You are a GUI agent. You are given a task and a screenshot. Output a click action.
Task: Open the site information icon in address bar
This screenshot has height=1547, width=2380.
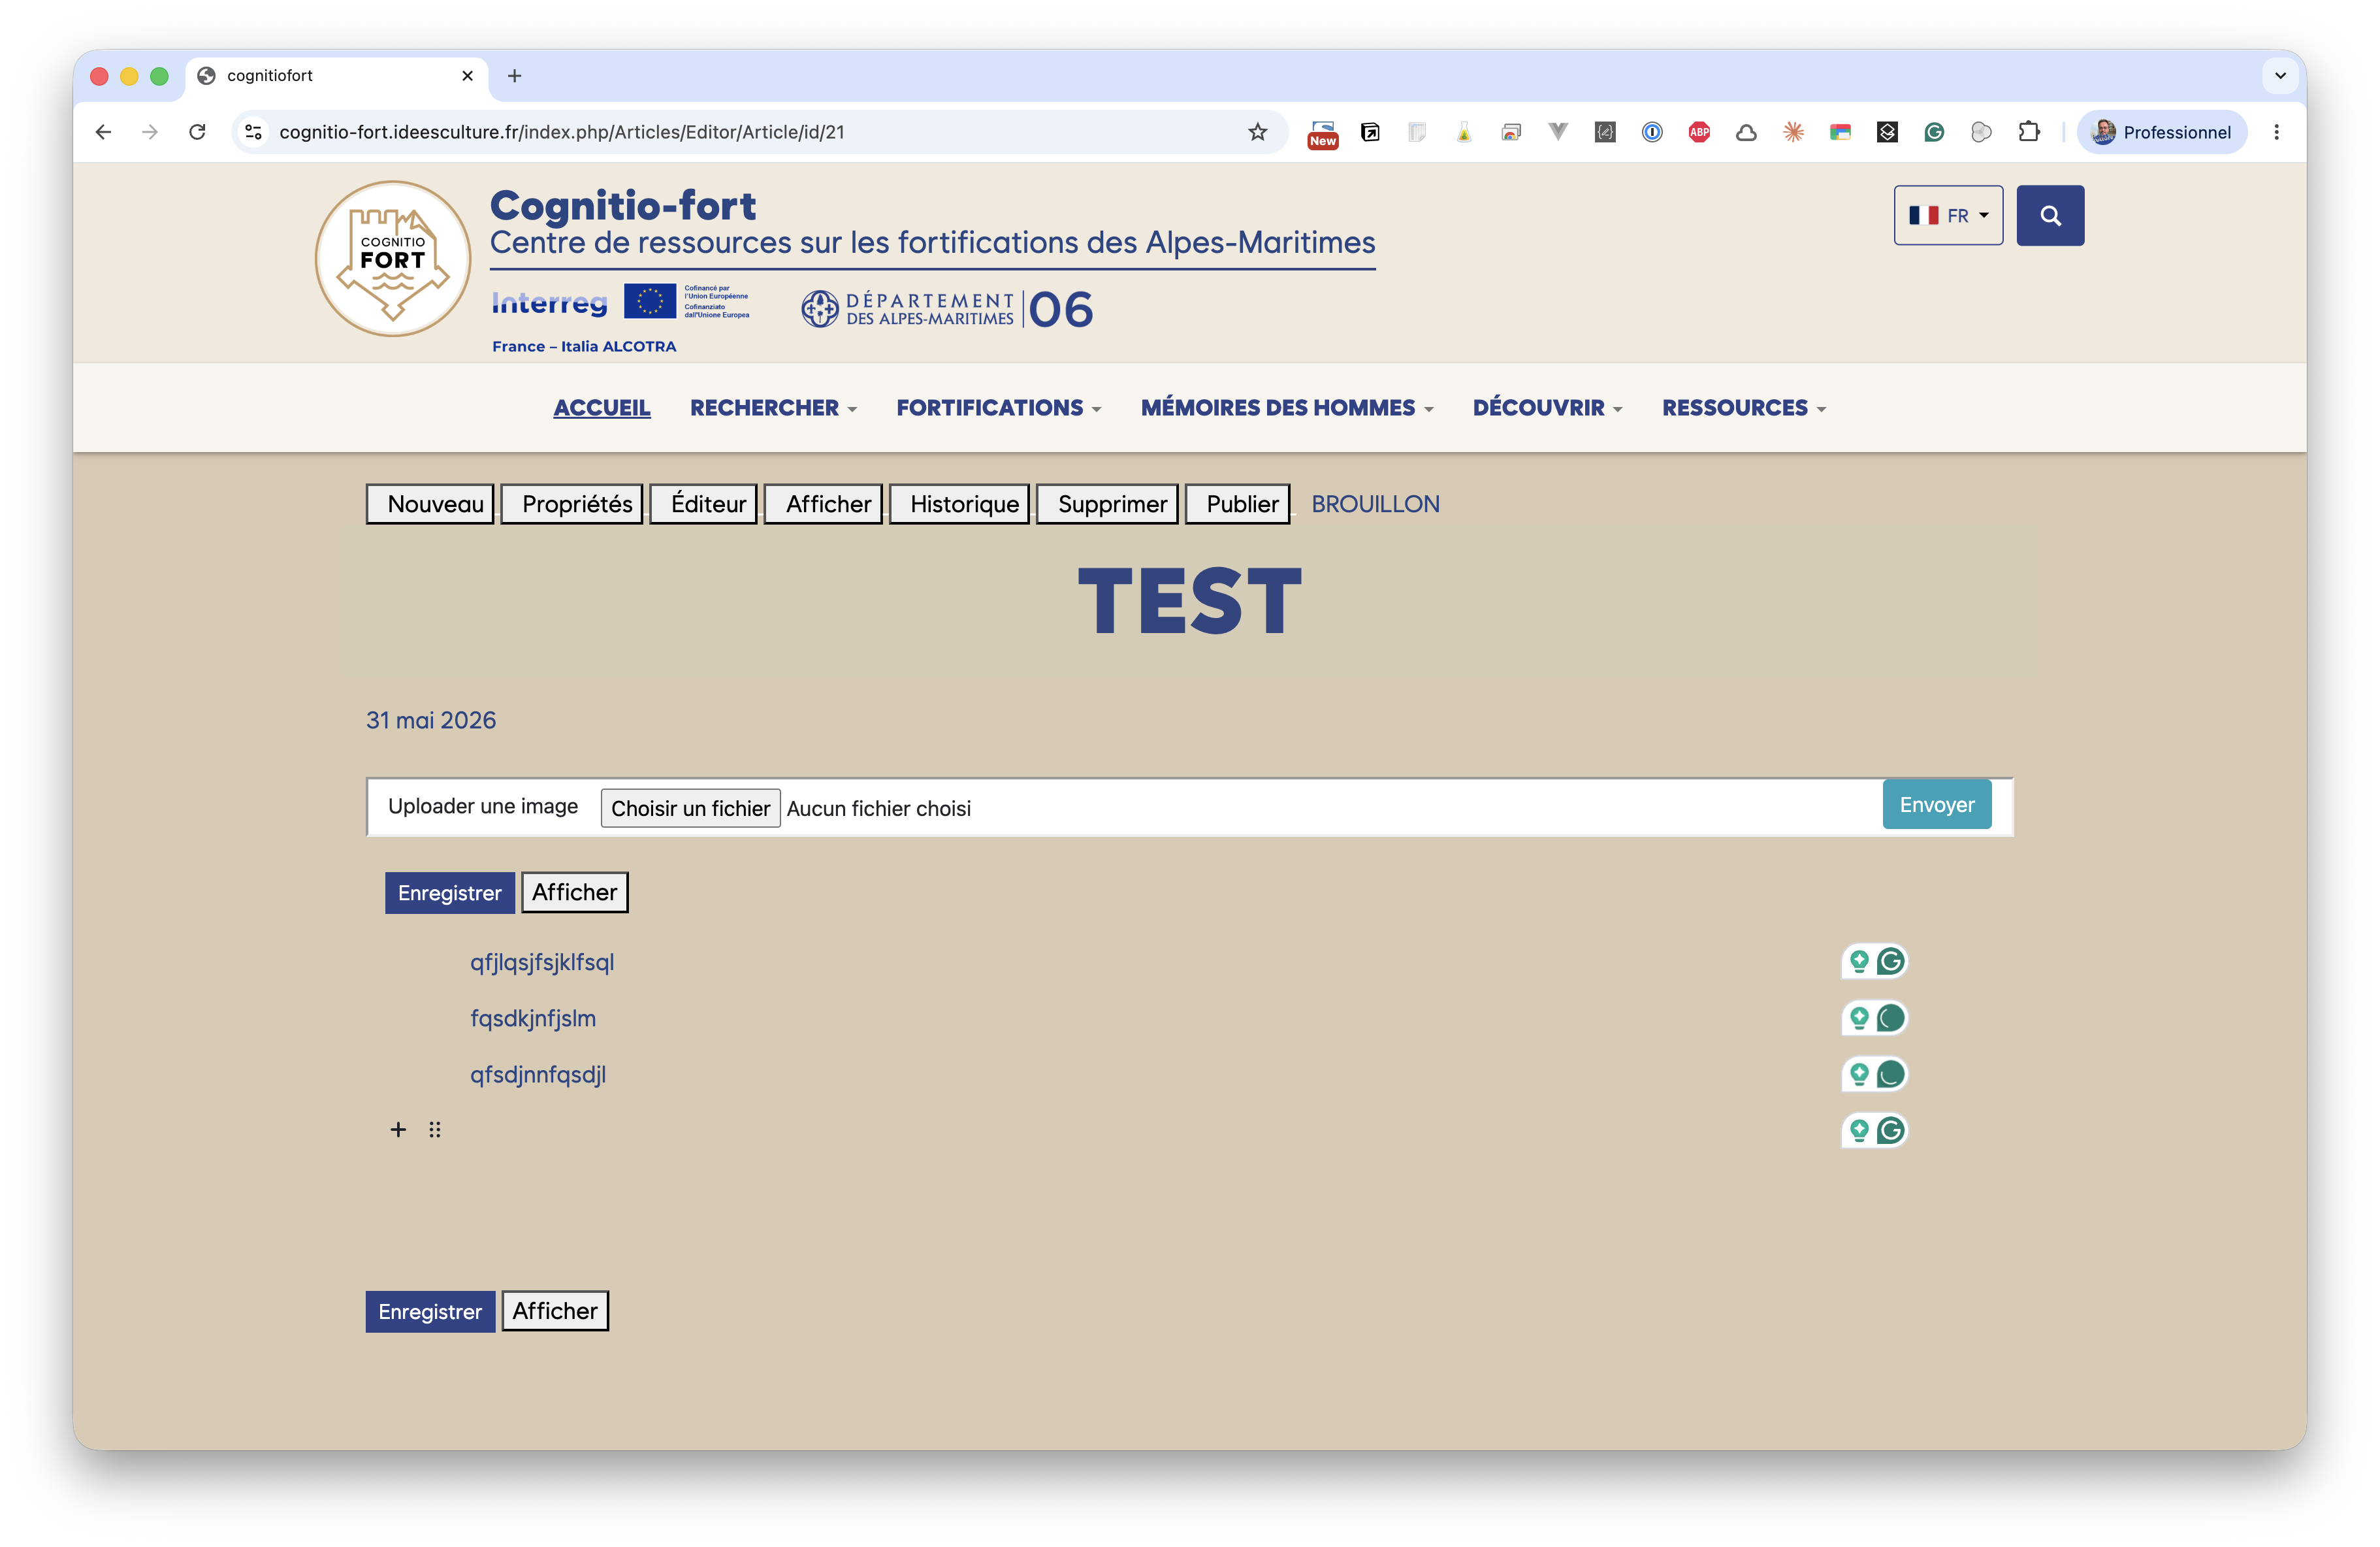(254, 132)
